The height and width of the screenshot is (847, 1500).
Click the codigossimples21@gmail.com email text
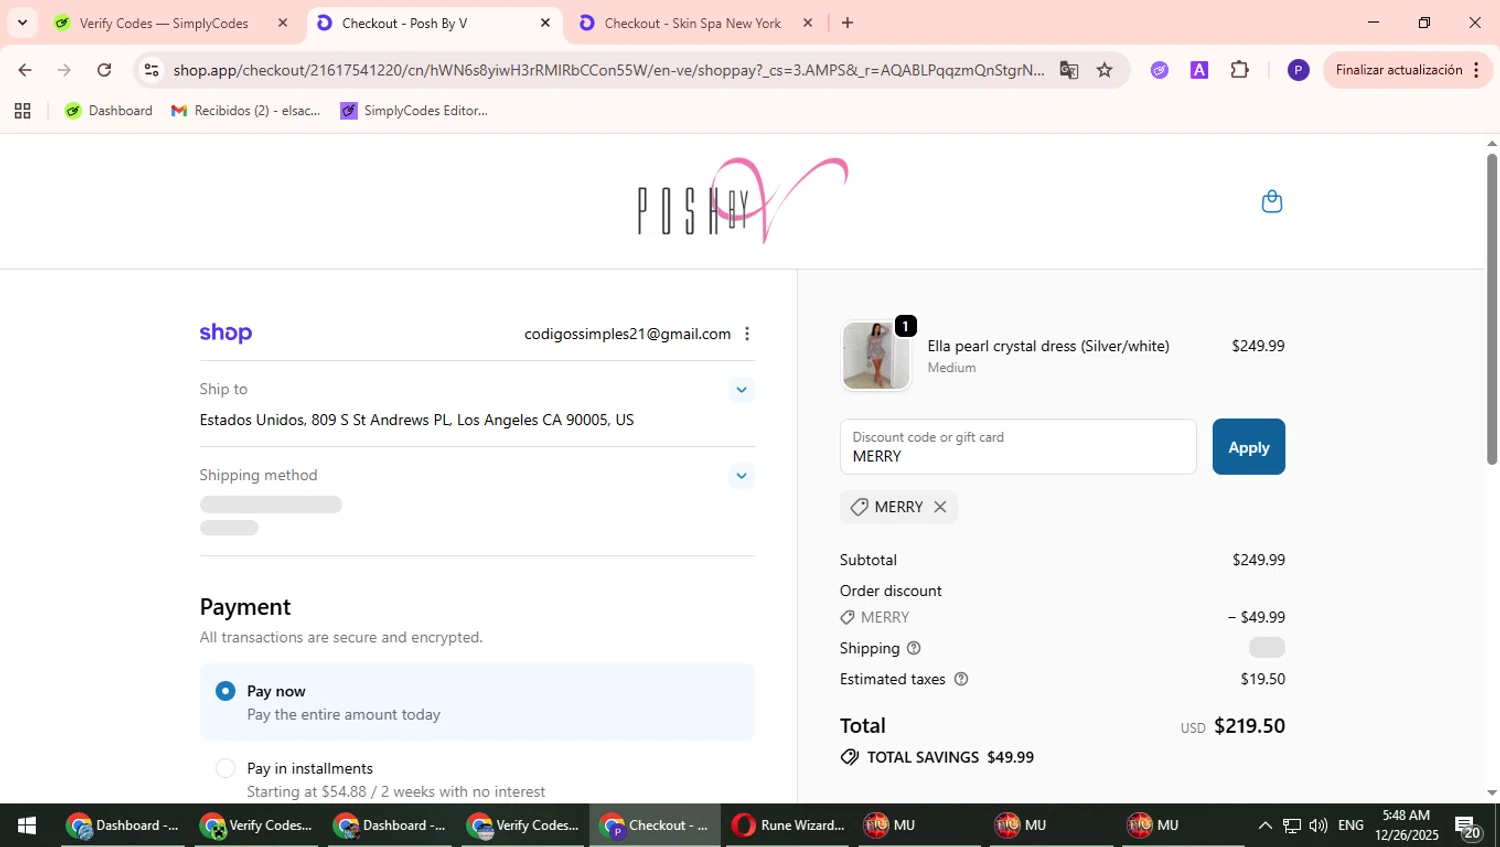click(x=627, y=334)
